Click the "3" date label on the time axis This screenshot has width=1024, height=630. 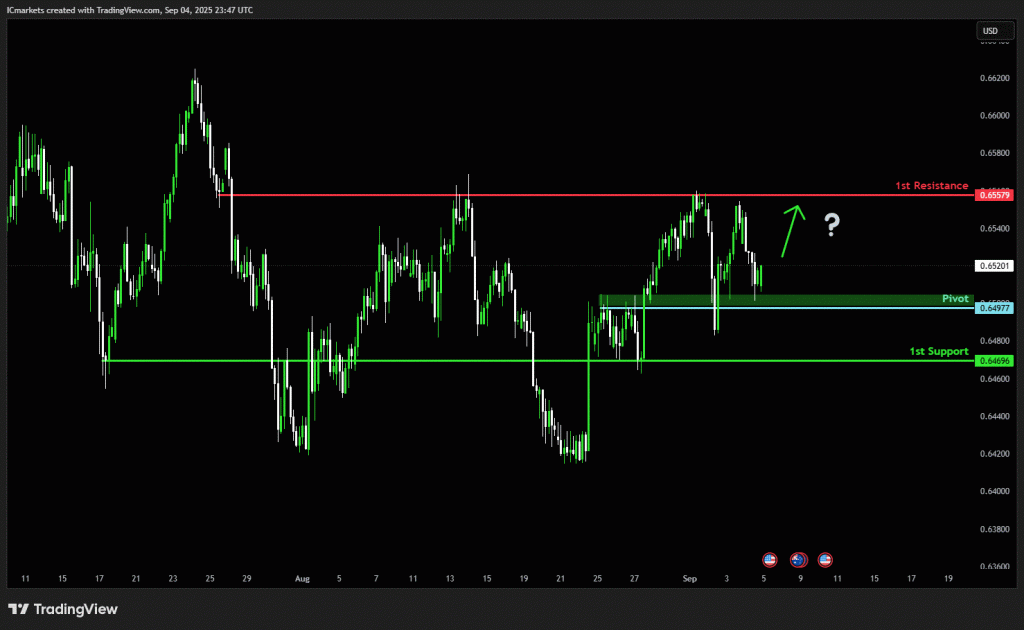(x=726, y=578)
